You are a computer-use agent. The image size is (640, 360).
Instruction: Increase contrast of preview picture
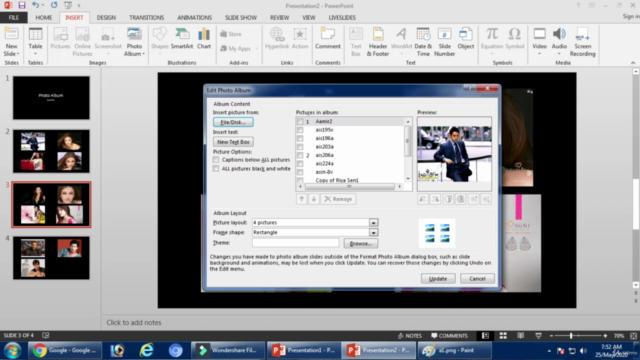[x=448, y=199]
